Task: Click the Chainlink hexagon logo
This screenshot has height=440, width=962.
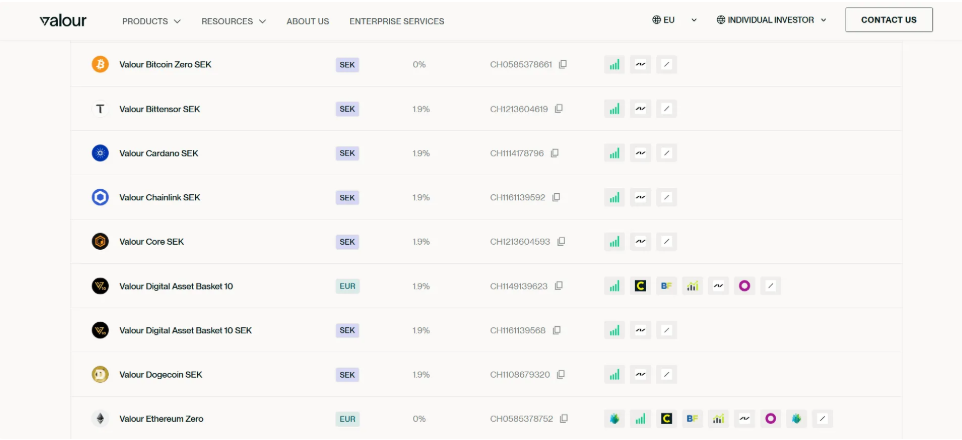Action: (x=100, y=197)
